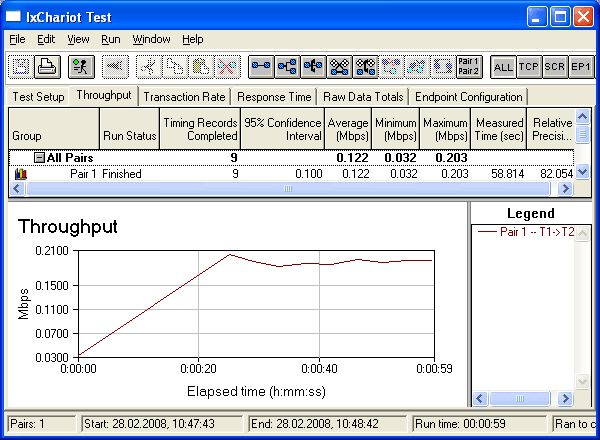Click the Run test running-man icon
The width and height of the screenshot is (600, 440).
[81, 67]
